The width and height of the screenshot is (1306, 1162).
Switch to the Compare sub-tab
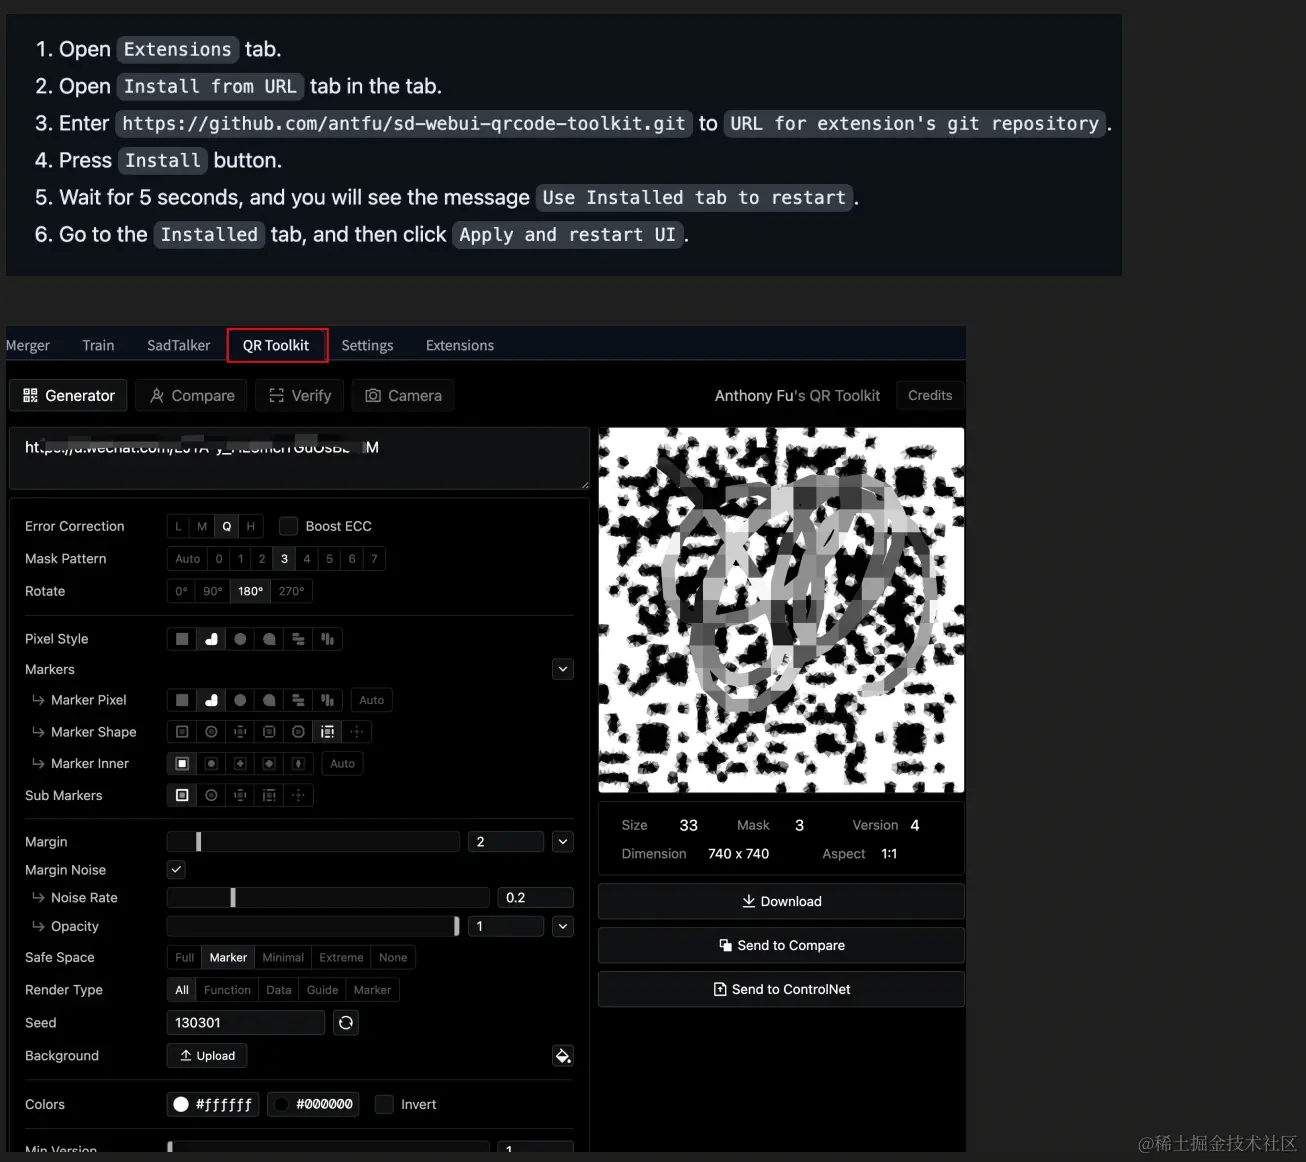click(x=192, y=396)
